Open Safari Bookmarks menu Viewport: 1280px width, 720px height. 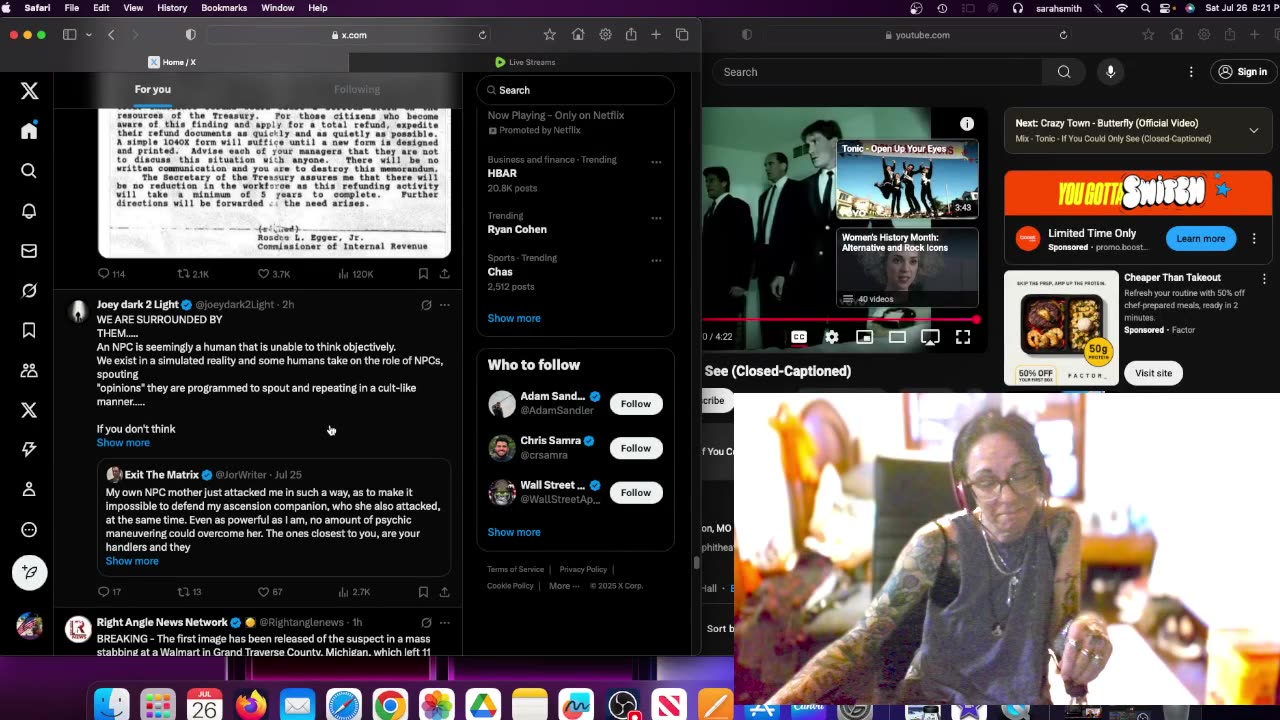click(x=224, y=8)
